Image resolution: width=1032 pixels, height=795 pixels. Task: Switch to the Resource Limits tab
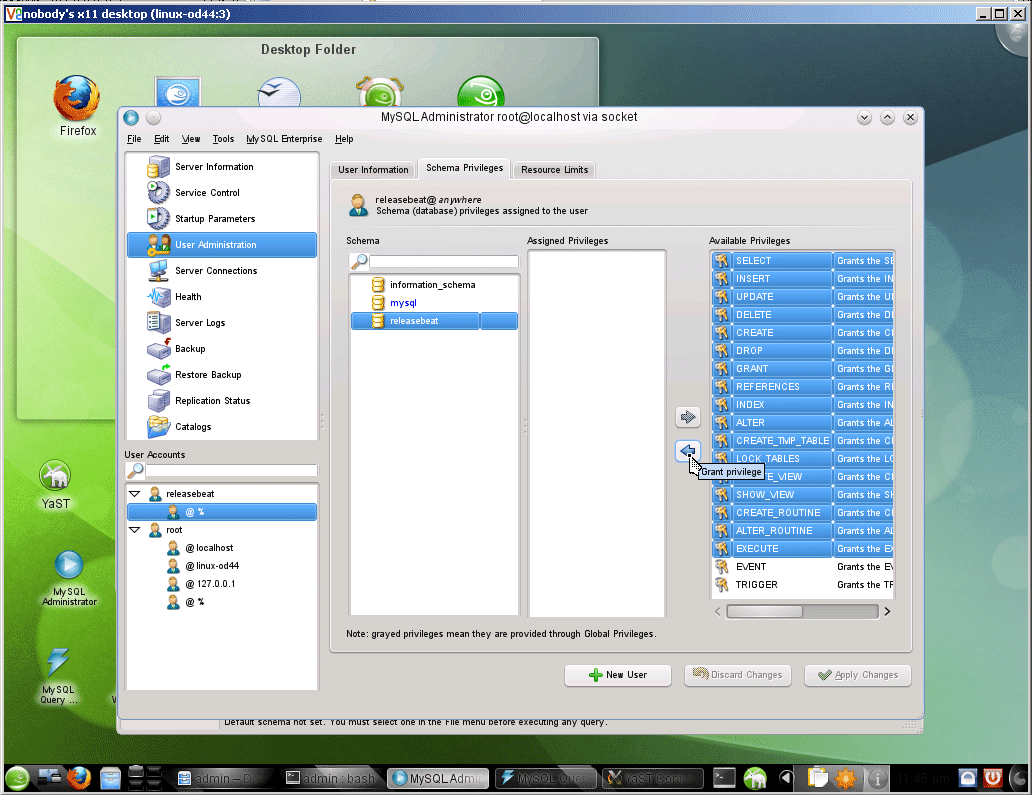tap(554, 170)
